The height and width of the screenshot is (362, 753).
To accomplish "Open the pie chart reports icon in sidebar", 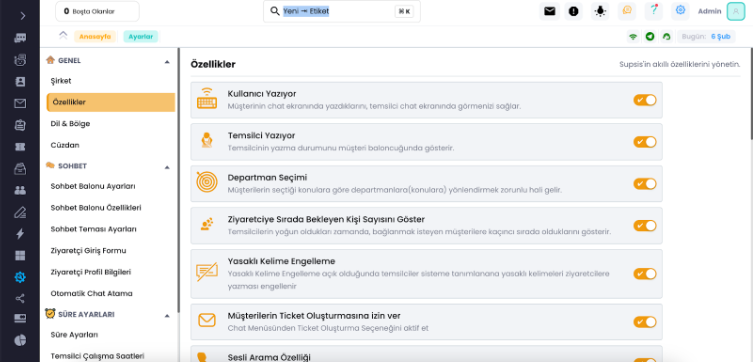I will click(x=20, y=340).
